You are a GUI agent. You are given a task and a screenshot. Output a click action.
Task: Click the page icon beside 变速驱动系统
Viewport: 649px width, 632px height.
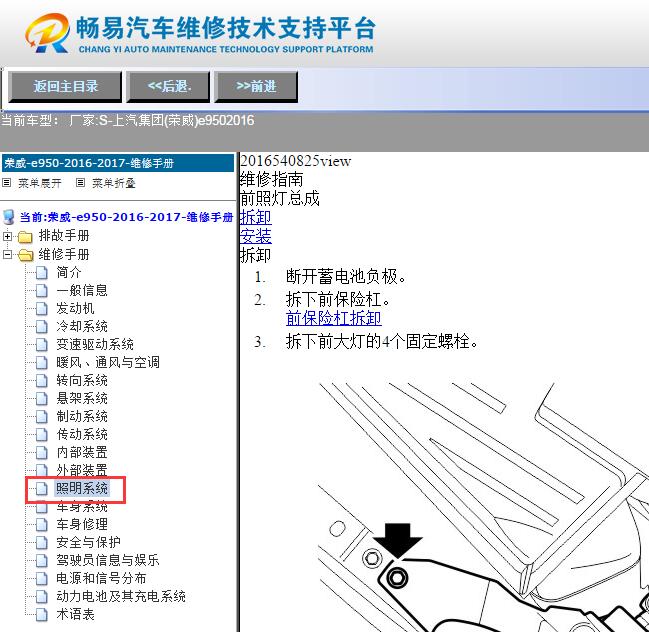point(41,345)
